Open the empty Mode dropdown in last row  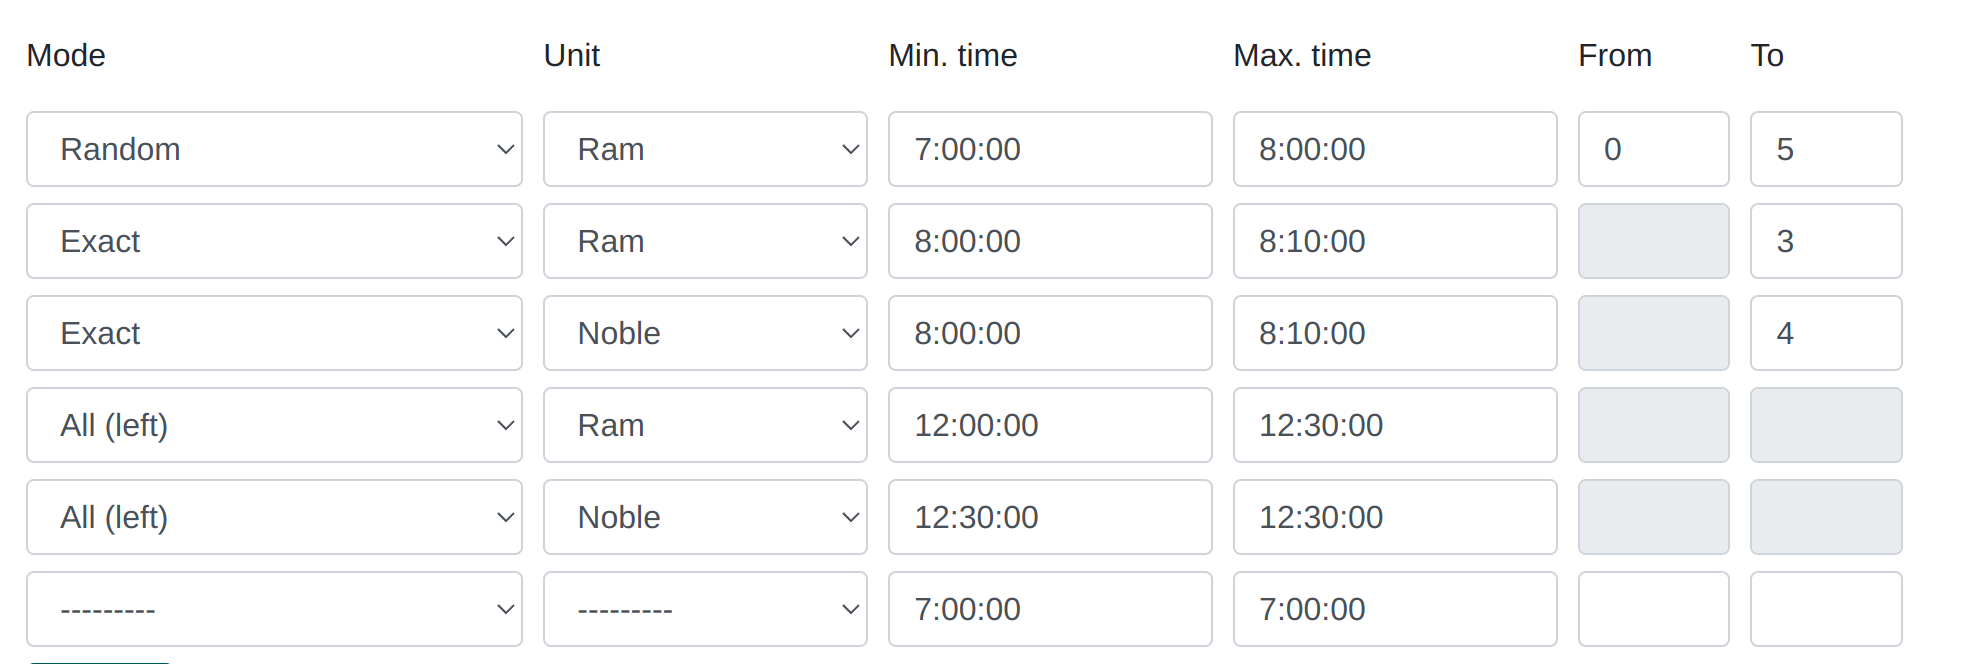pyautogui.click(x=274, y=609)
